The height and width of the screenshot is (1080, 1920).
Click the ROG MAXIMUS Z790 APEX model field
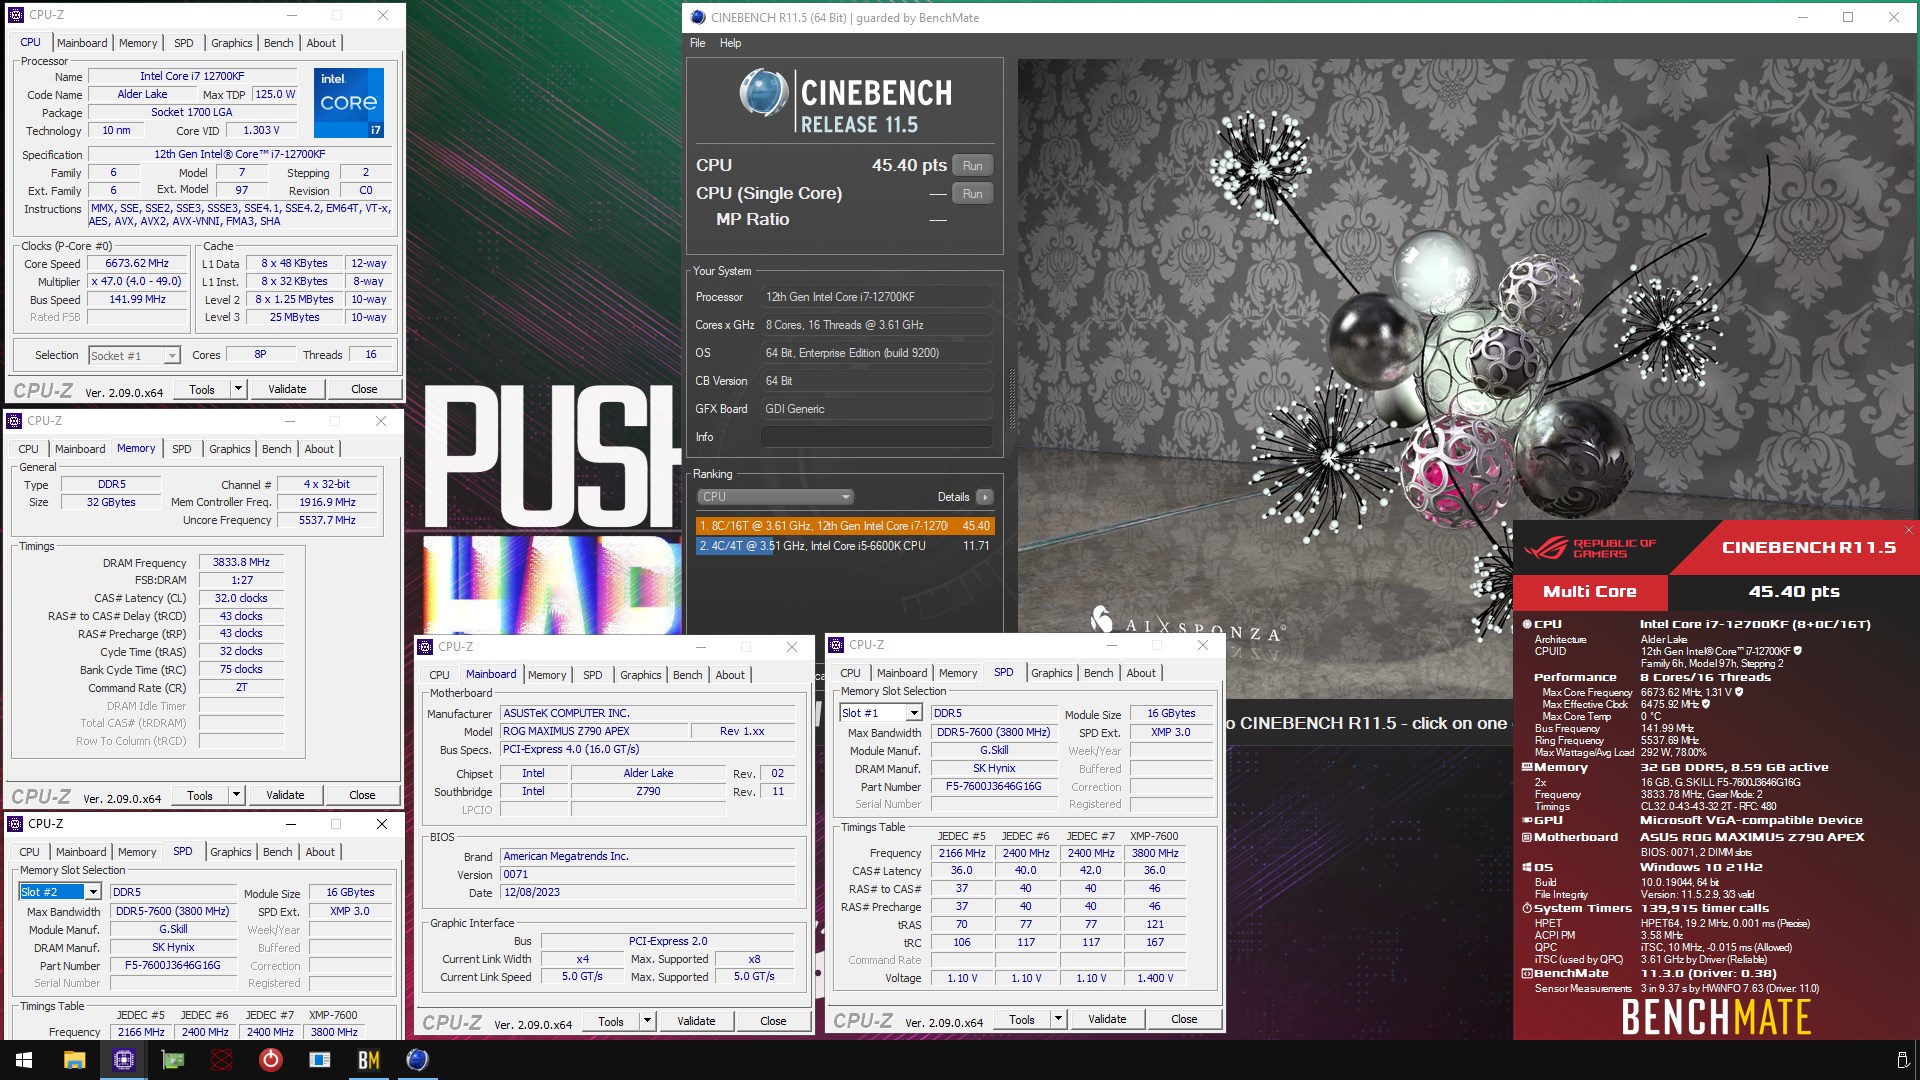pos(594,731)
